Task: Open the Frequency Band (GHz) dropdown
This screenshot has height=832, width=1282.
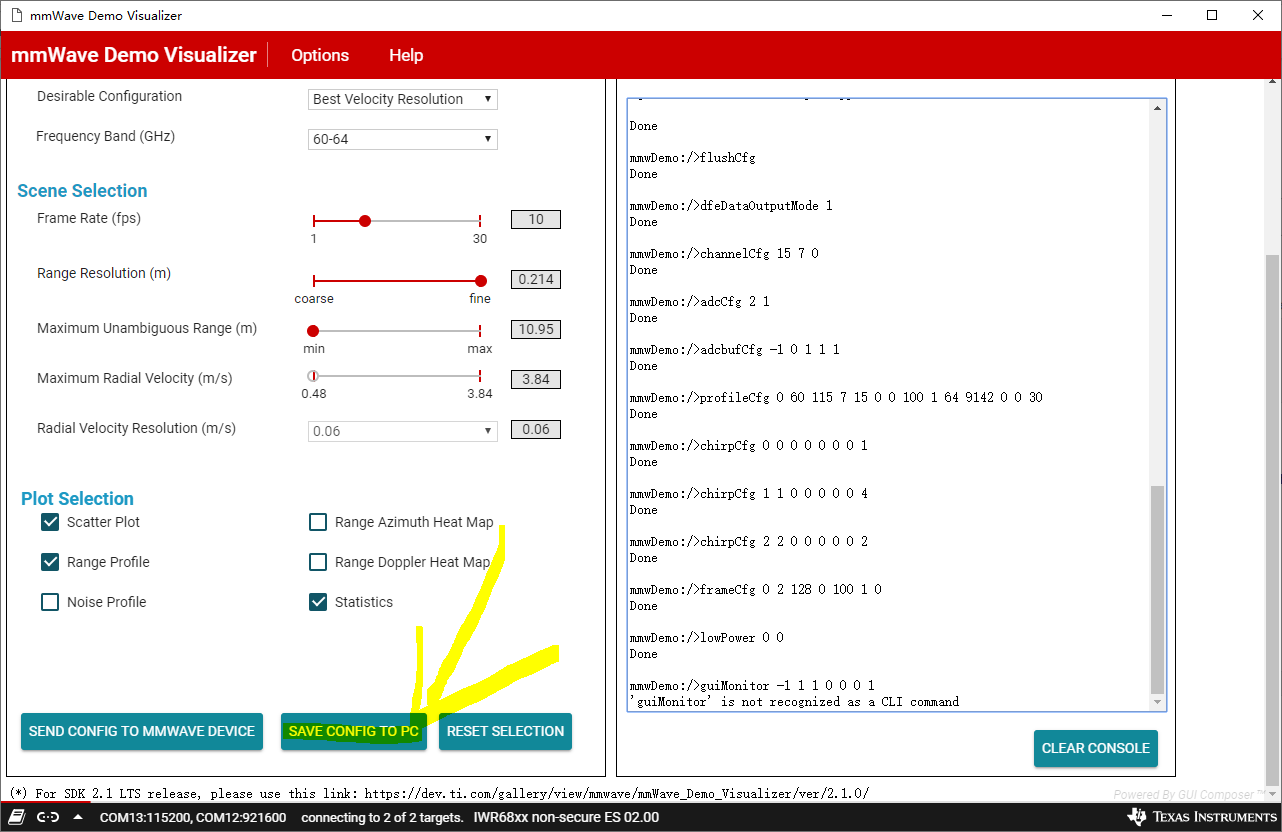Action: pyautogui.click(x=403, y=139)
